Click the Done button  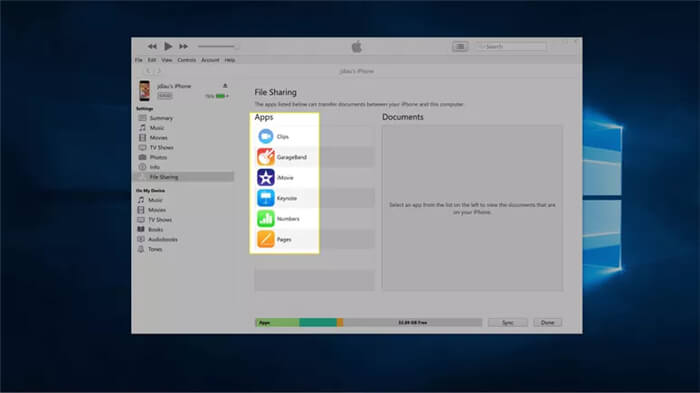pyautogui.click(x=547, y=322)
